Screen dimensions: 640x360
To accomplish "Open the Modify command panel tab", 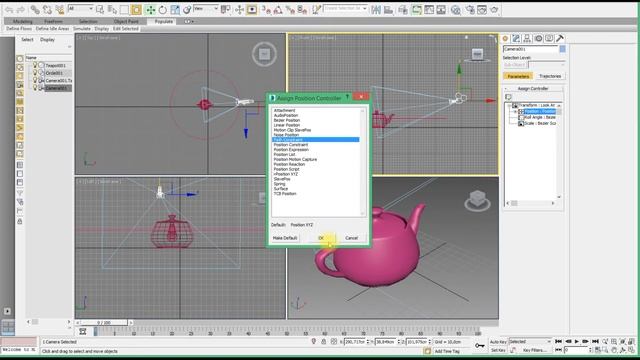I will click(516, 38).
